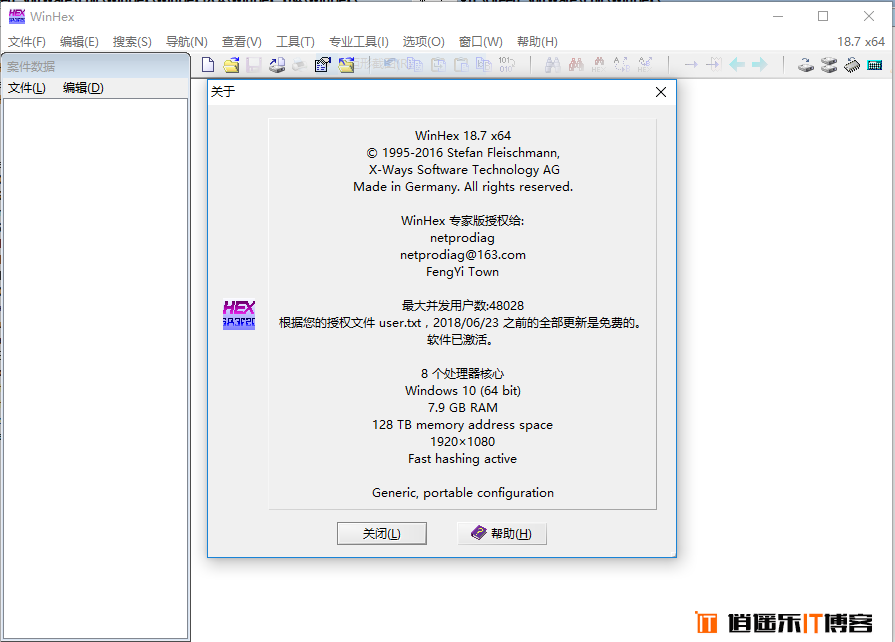Click the Open Folder toolbar icon
The width and height of the screenshot is (895, 642).
346,64
